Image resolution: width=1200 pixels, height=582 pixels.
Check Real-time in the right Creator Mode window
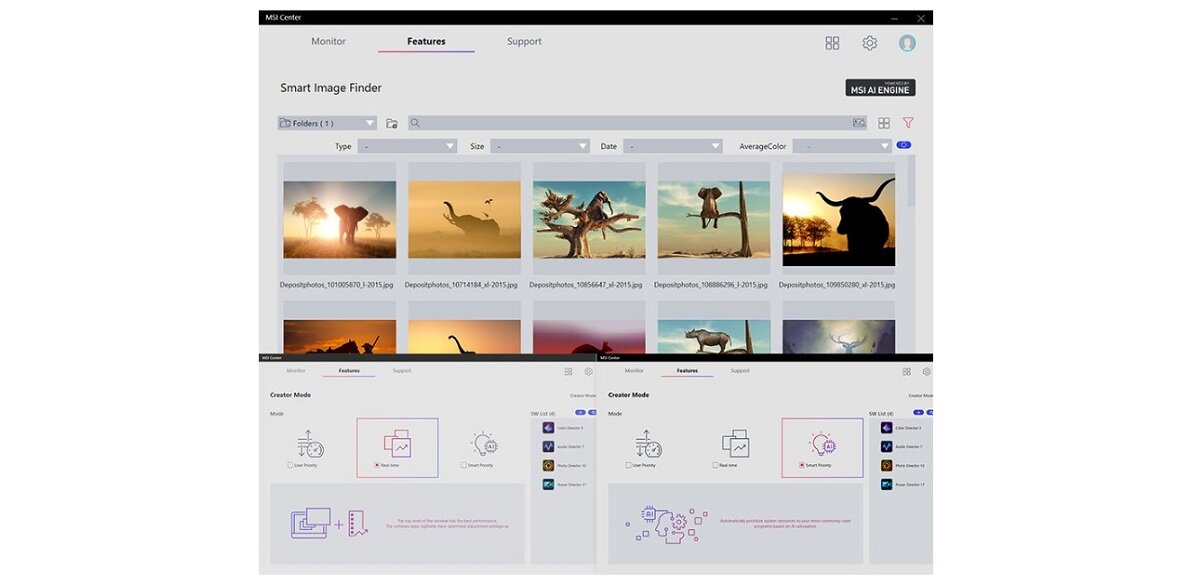716,465
